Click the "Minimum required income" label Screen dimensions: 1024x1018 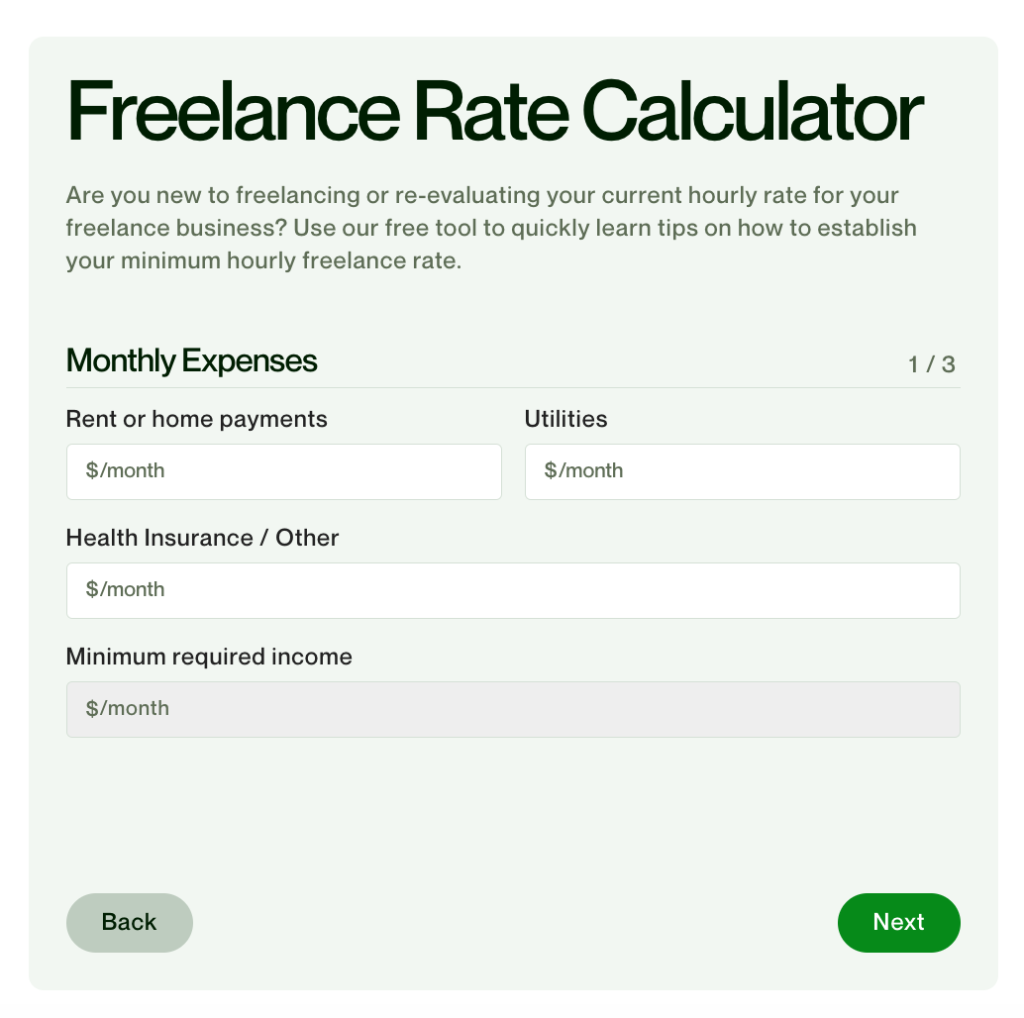pyautogui.click(x=208, y=657)
